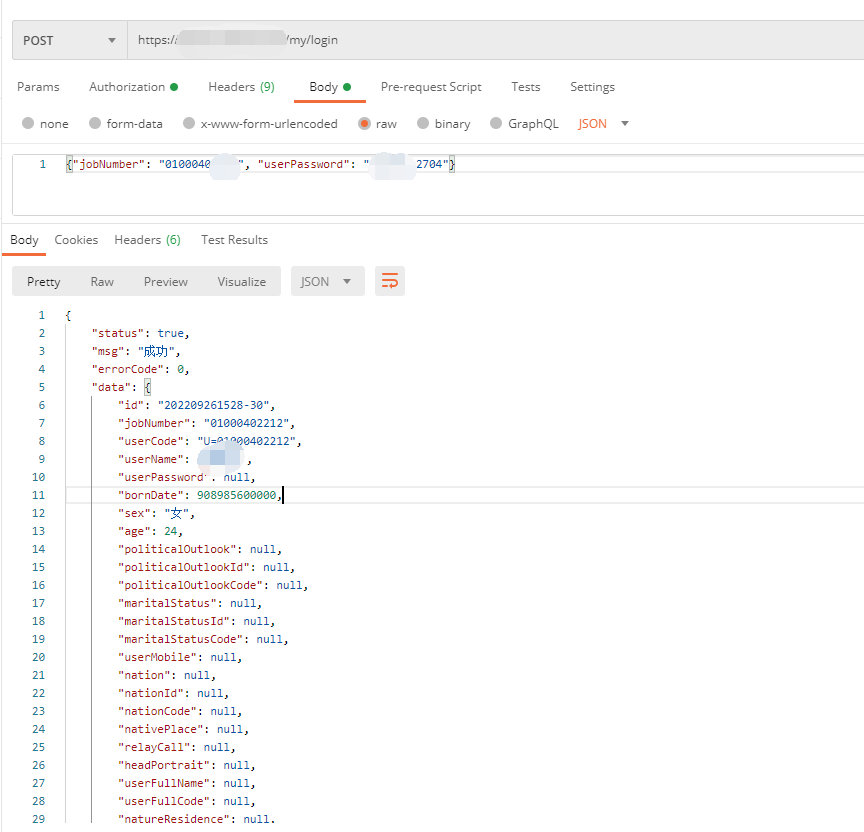The height and width of the screenshot is (832, 864).
Task: Open the POST method dropdown
Action: [69, 40]
